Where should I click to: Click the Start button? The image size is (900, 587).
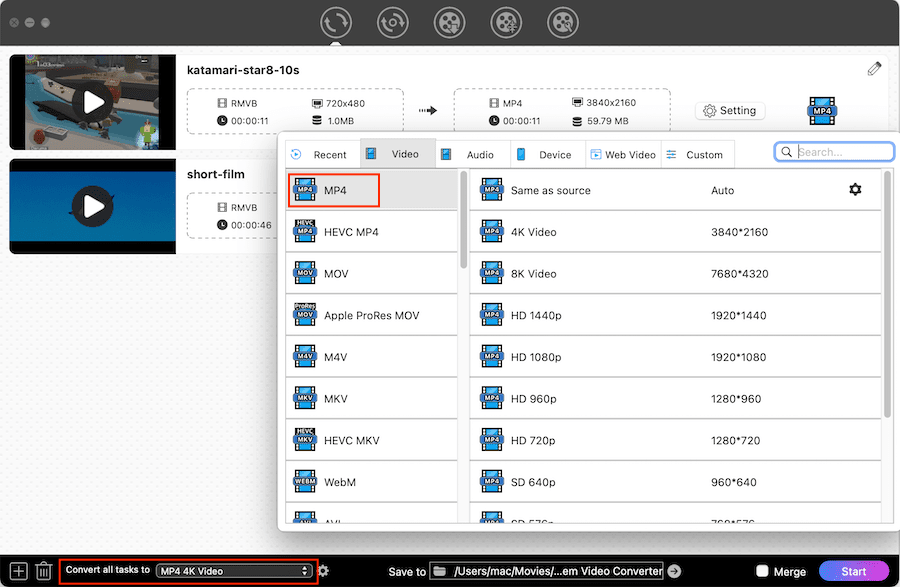pyautogui.click(x=854, y=571)
